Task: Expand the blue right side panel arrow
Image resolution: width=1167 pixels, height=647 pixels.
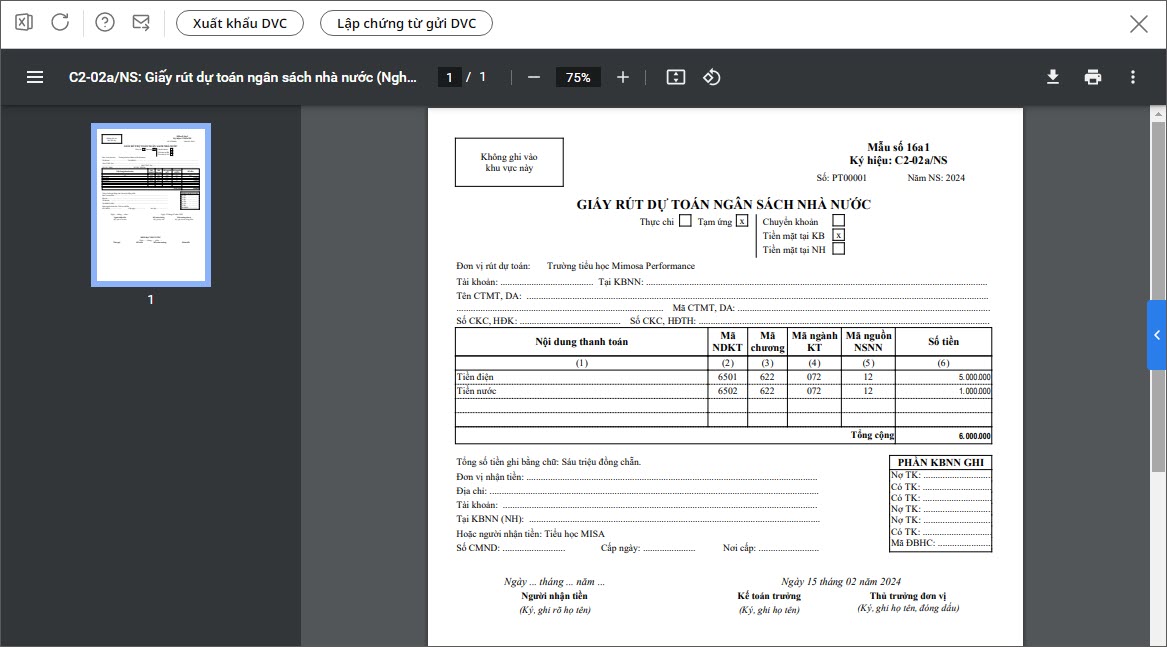Action: (x=1157, y=335)
